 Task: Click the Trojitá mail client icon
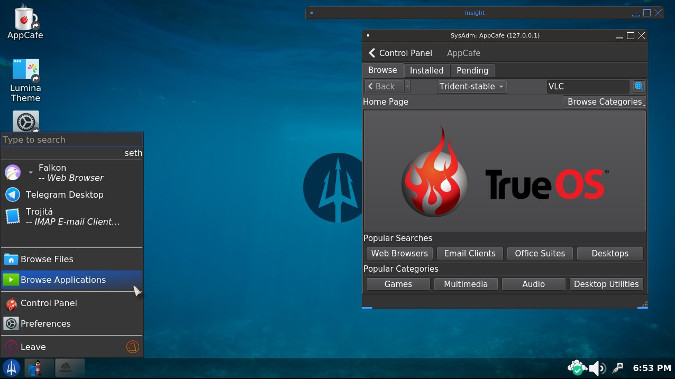click(12, 216)
